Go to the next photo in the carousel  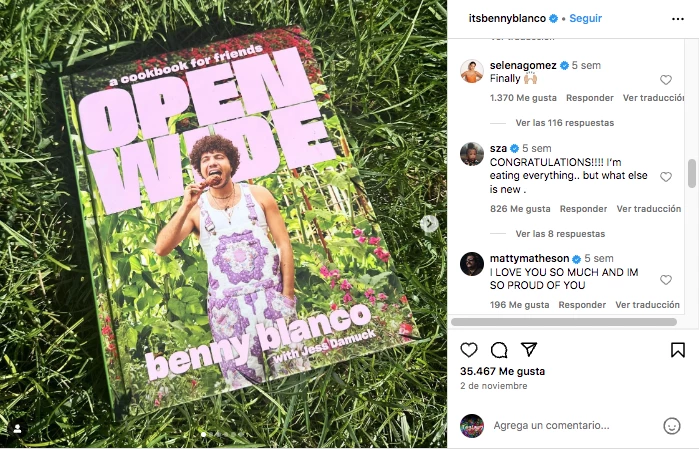click(x=429, y=224)
